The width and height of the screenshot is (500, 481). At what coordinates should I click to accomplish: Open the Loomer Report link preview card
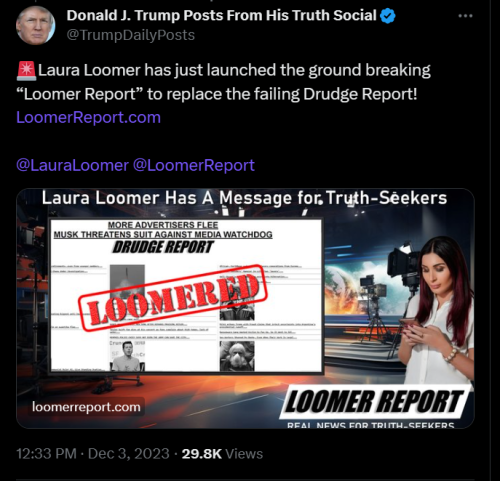[x=245, y=309]
